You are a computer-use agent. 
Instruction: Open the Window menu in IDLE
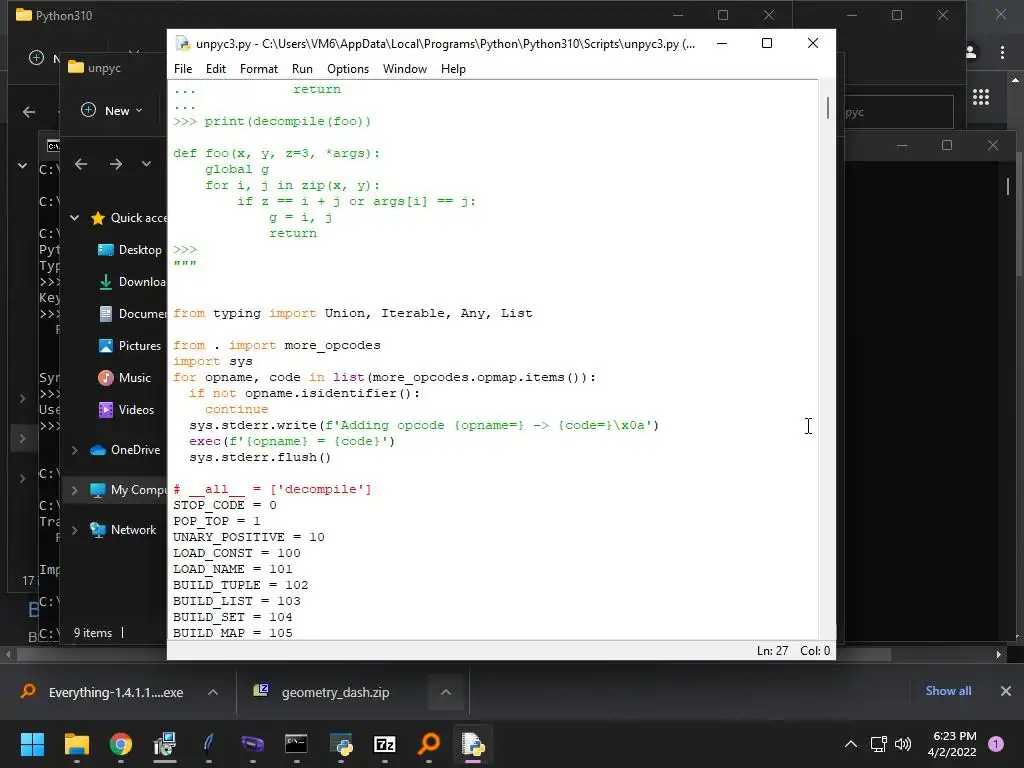pos(405,69)
